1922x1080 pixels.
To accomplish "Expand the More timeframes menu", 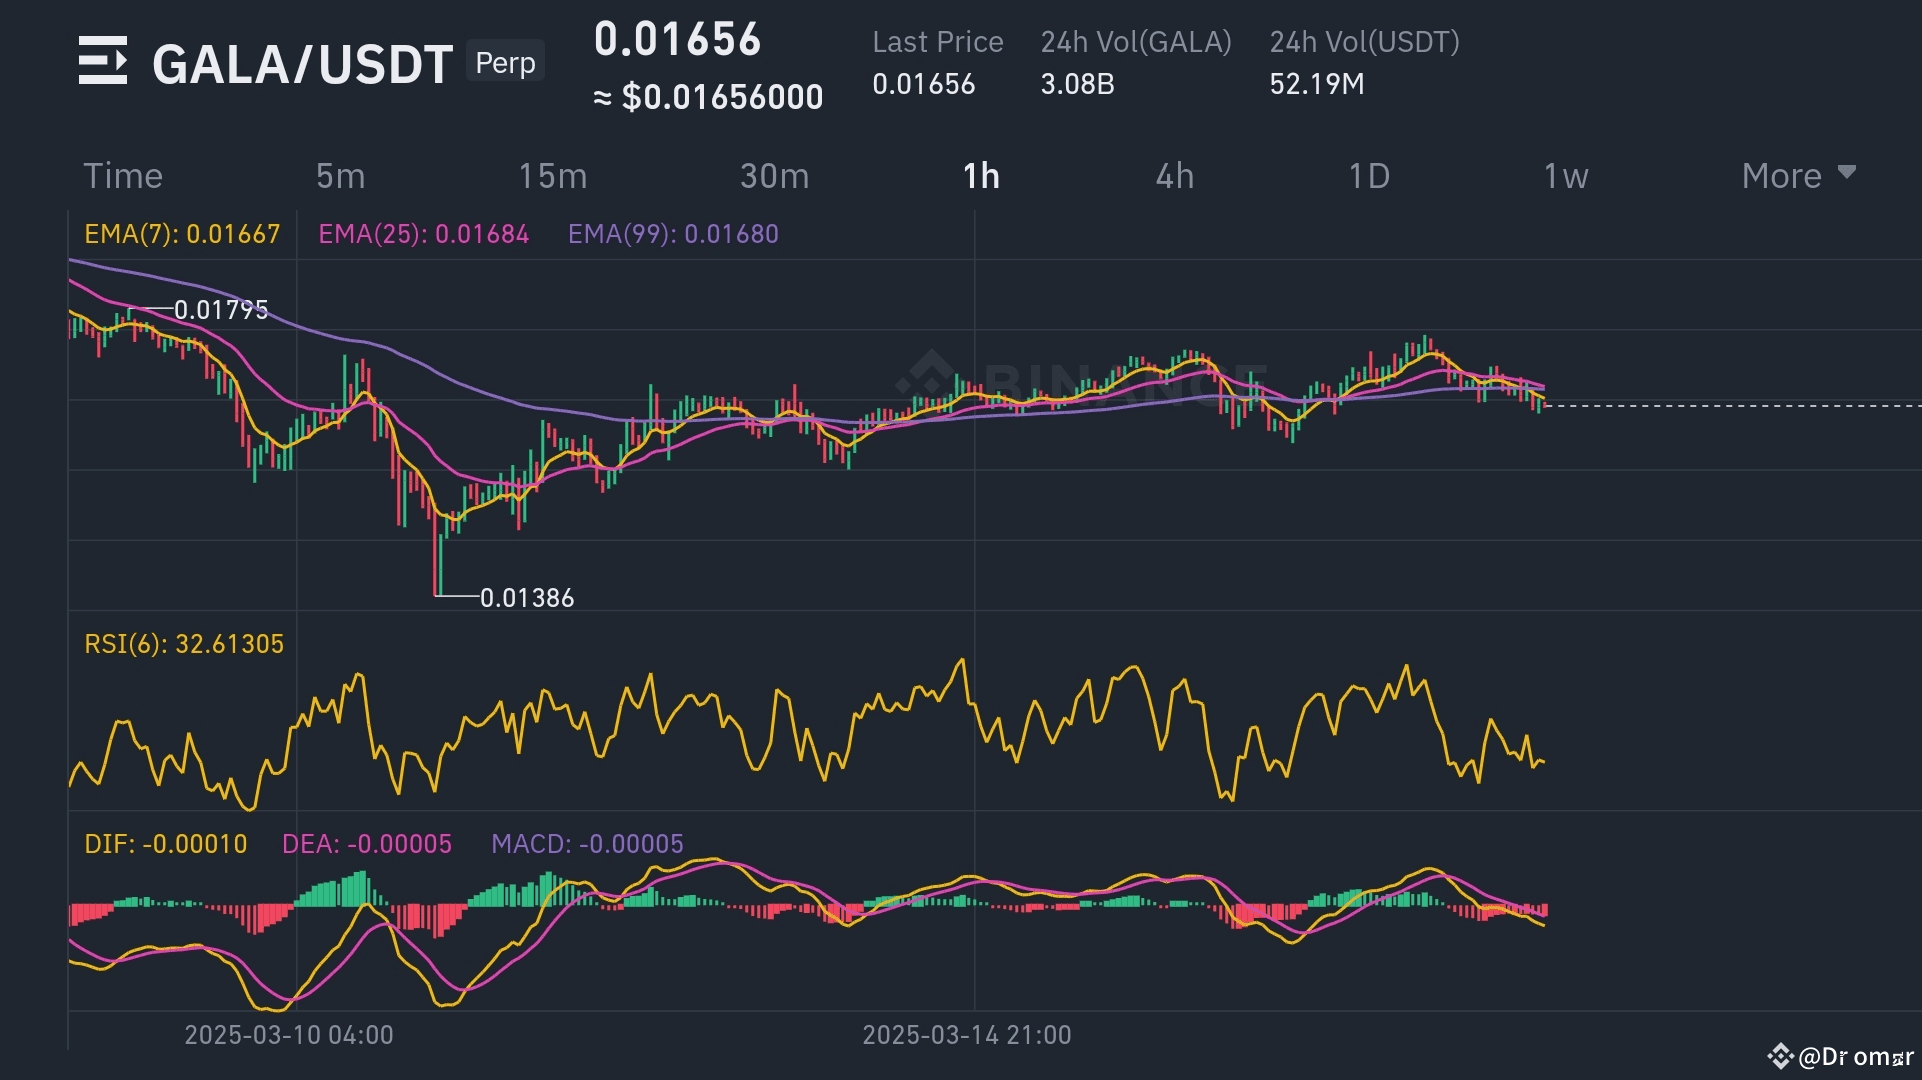I will pos(1782,176).
